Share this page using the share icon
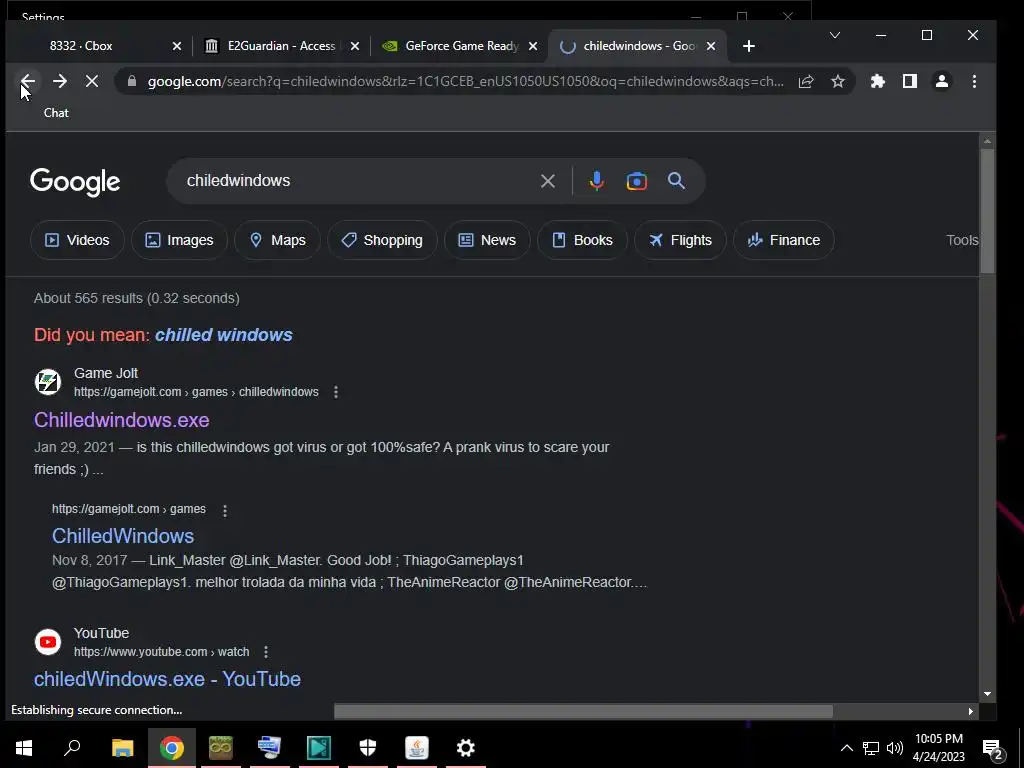 click(806, 81)
